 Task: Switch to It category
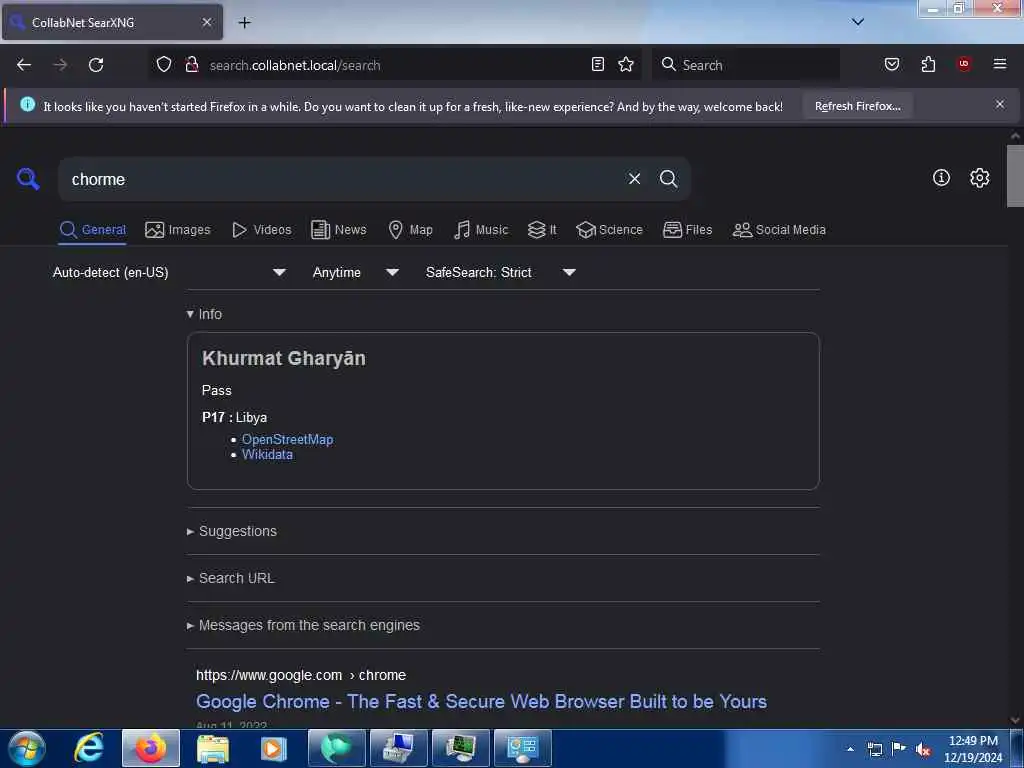542,230
